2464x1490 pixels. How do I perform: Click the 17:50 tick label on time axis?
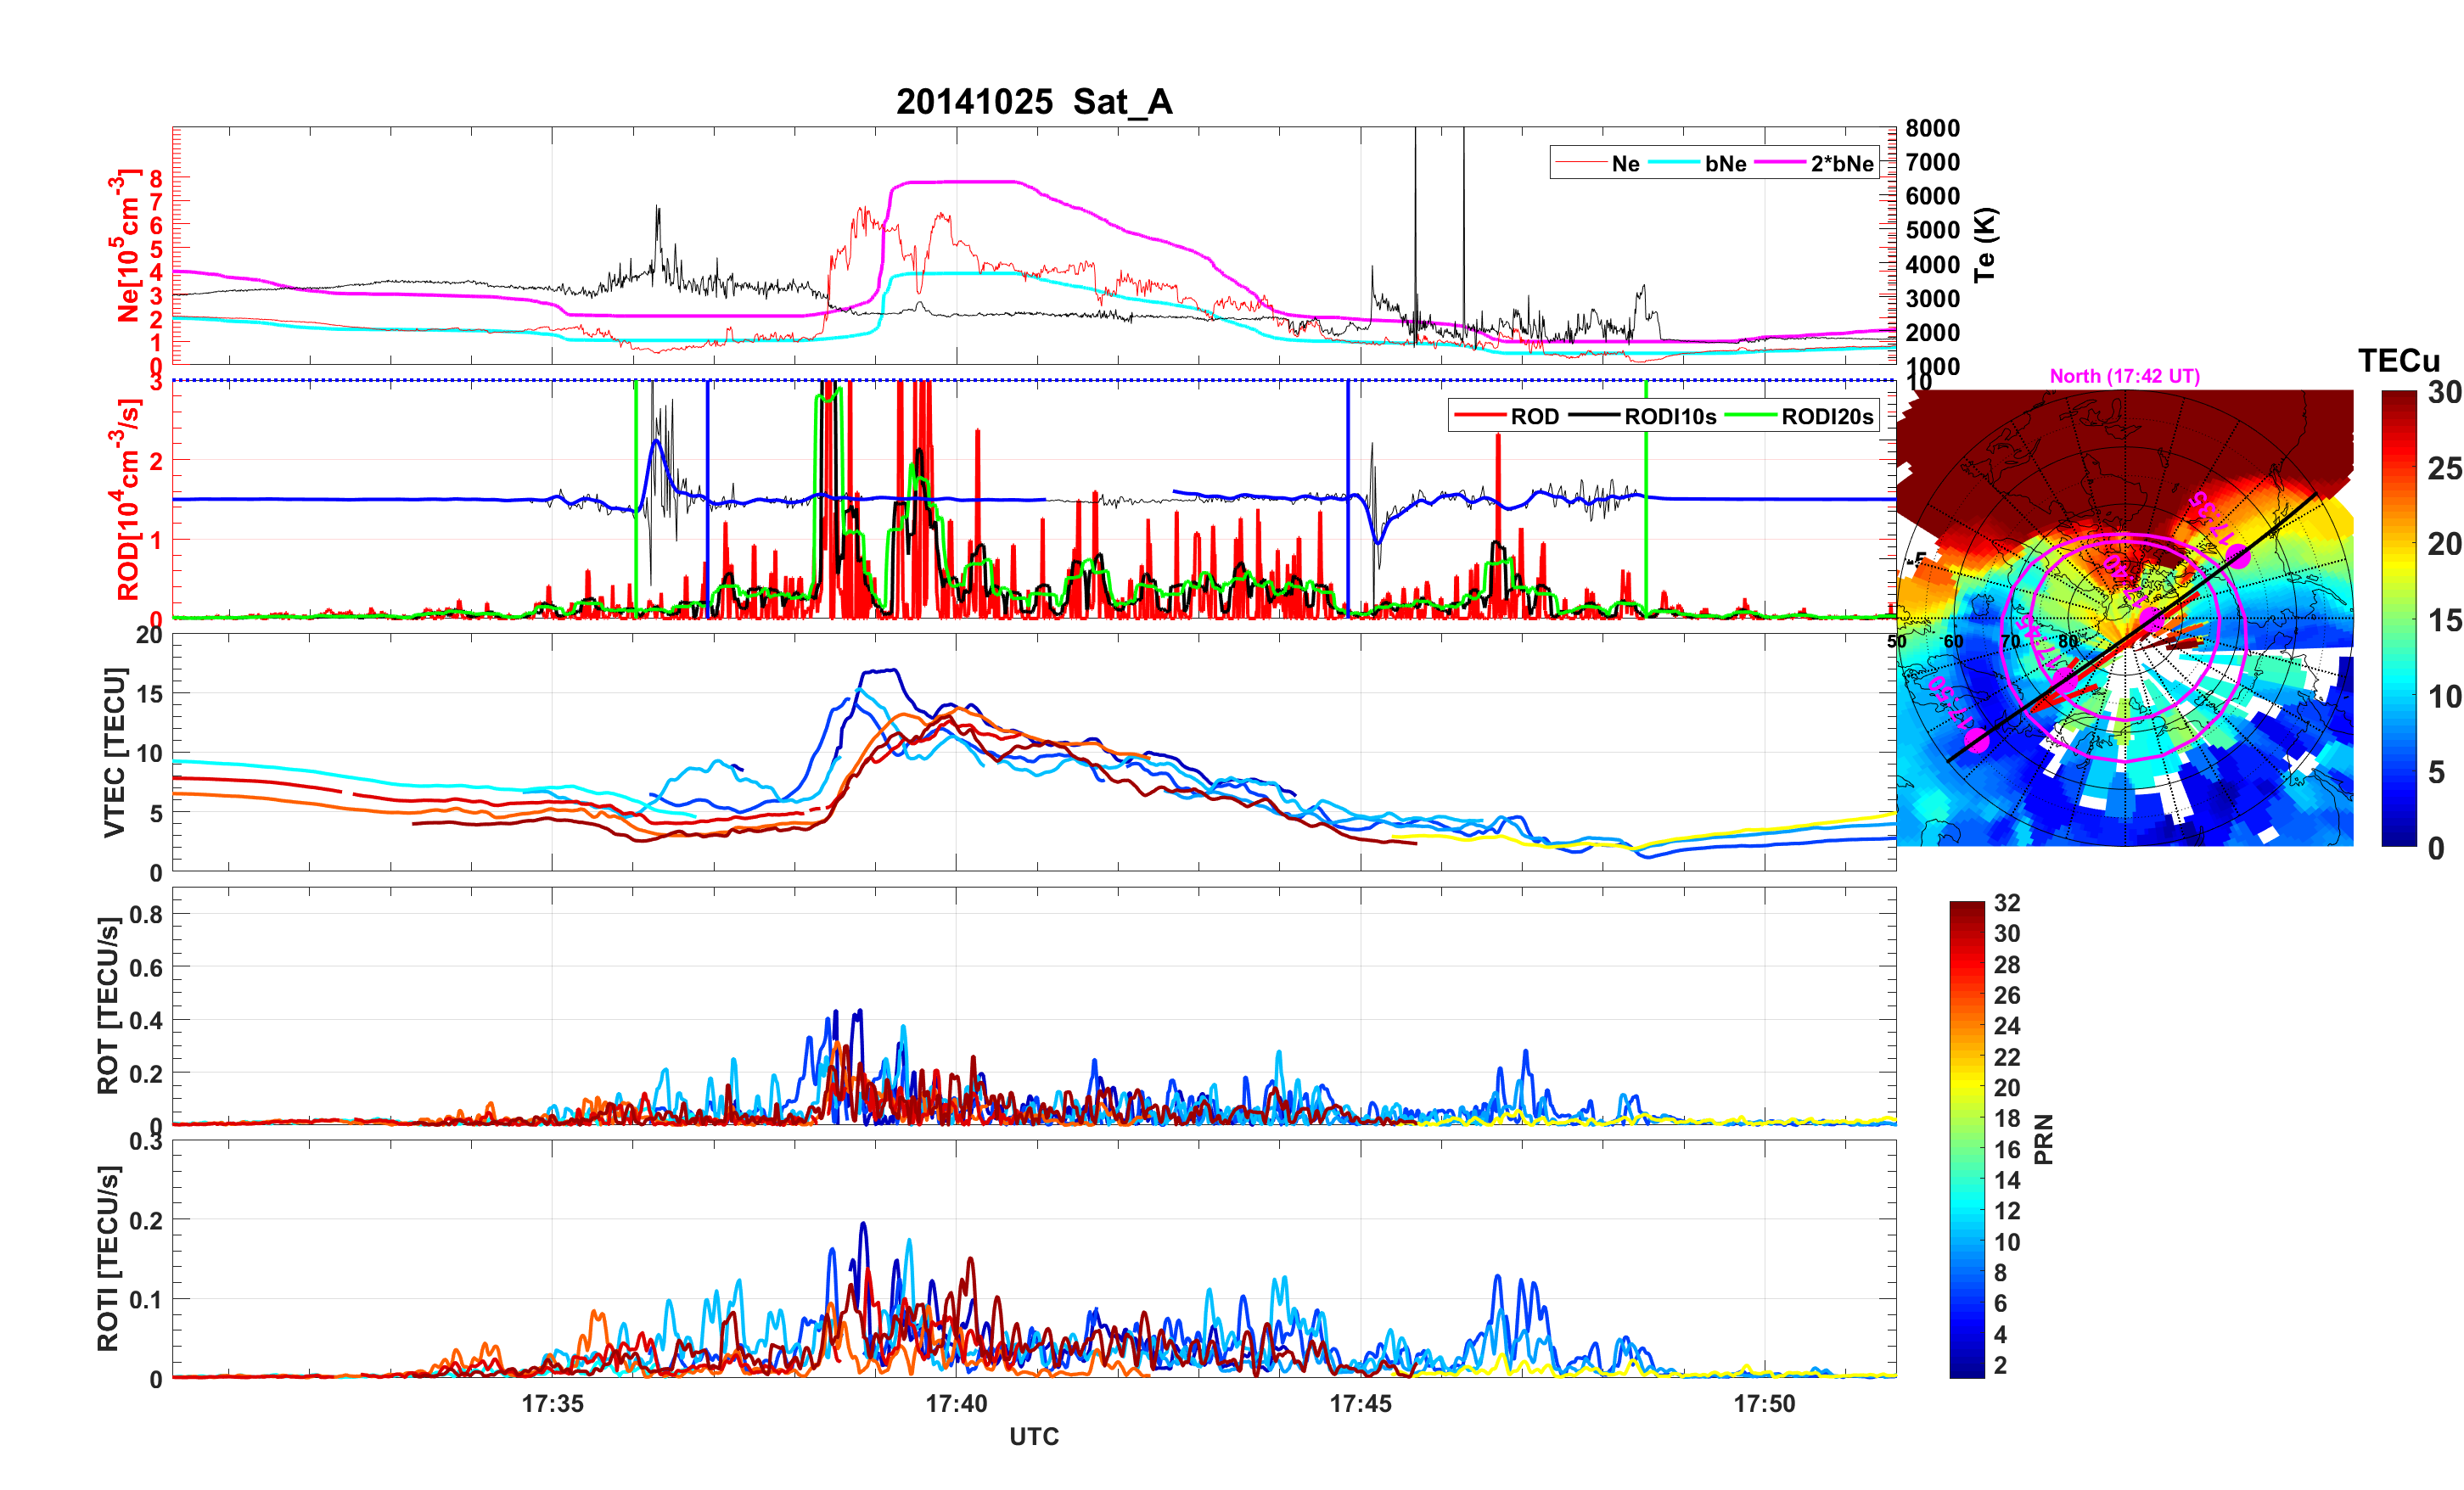point(1764,1404)
